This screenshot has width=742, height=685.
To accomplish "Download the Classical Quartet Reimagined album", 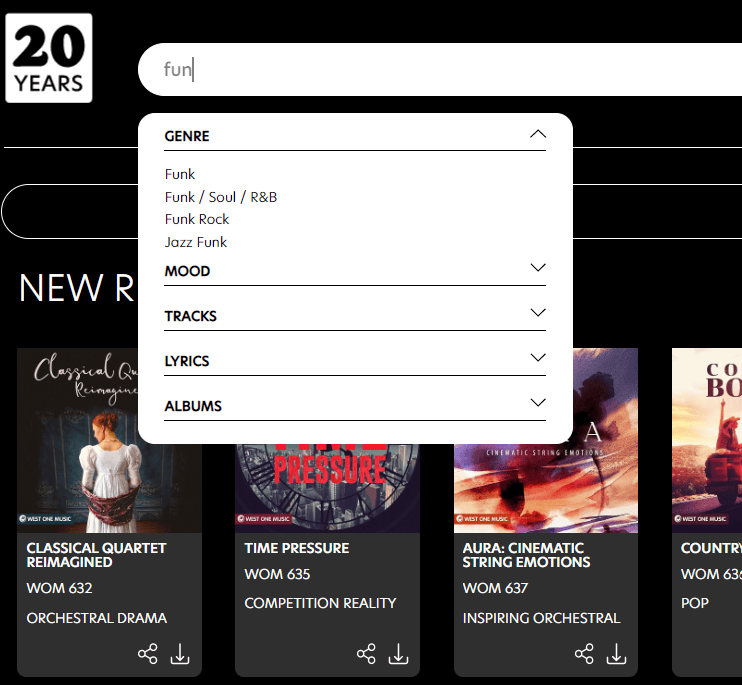I will (180, 654).
